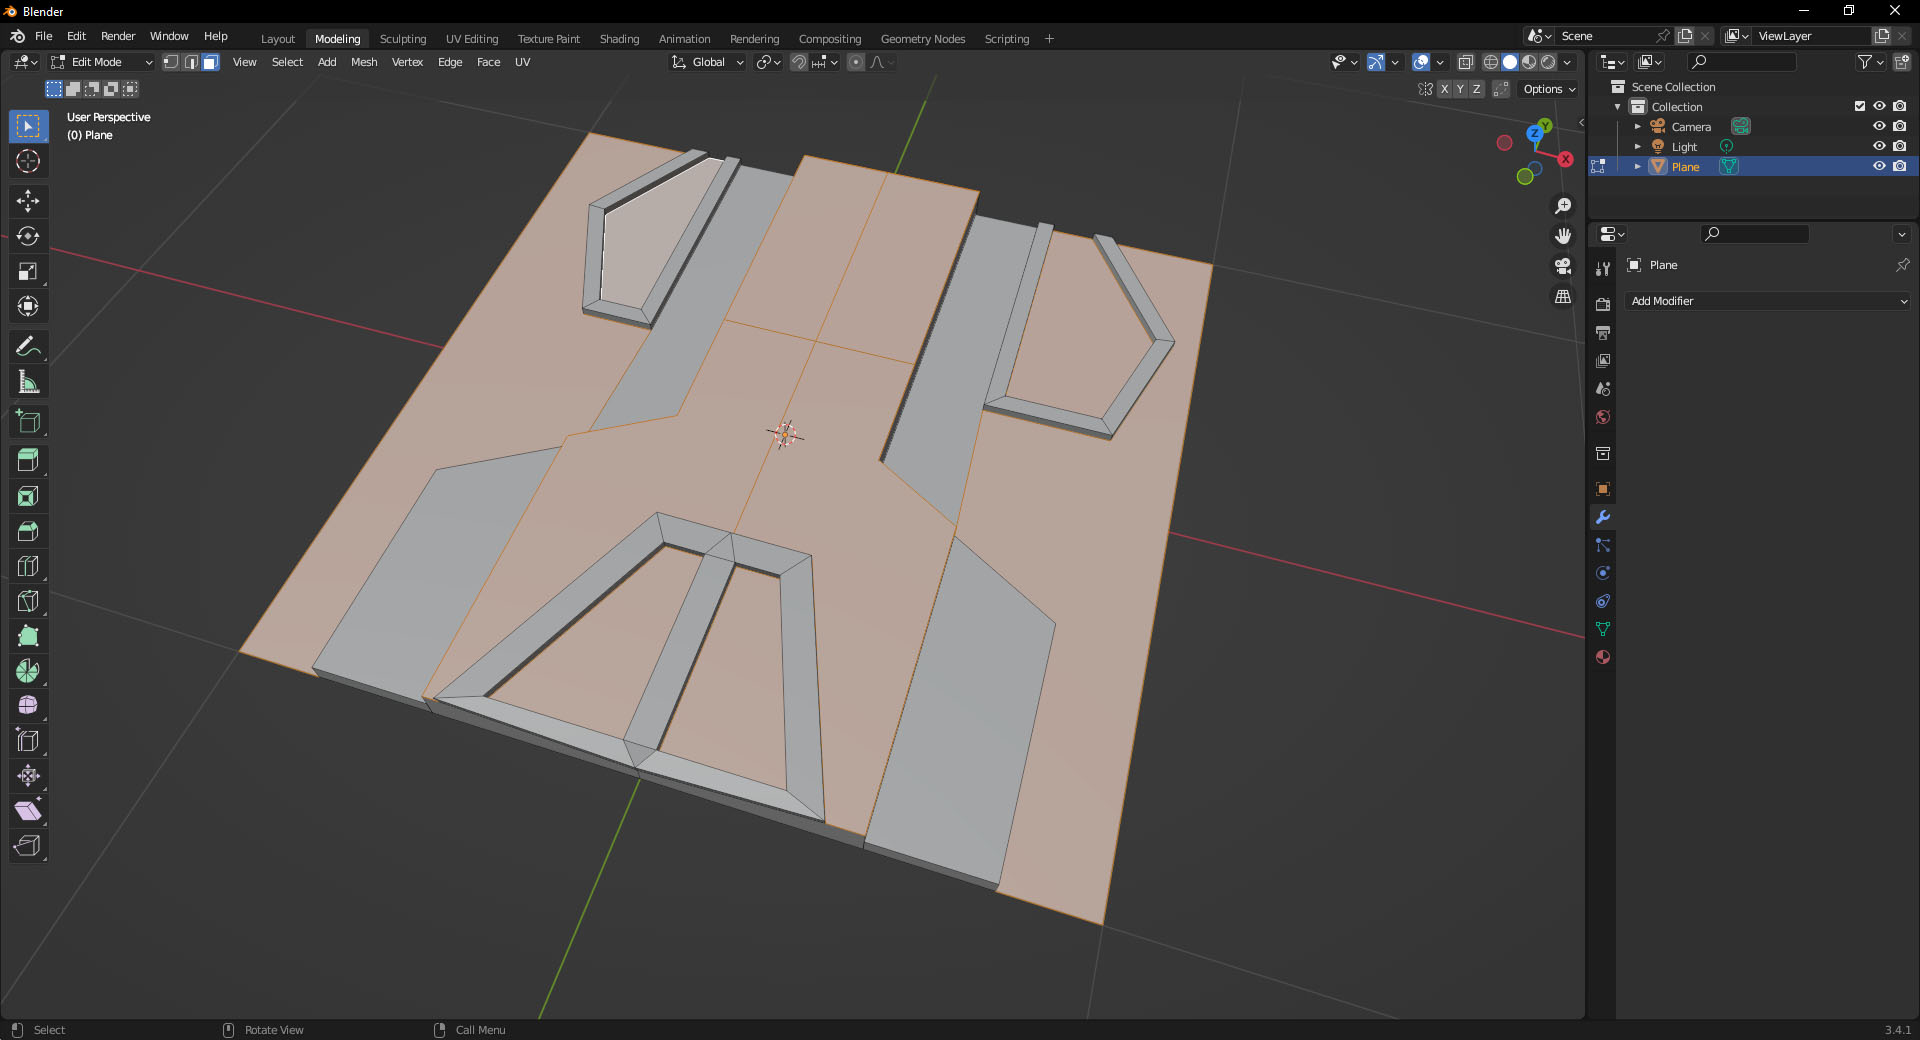
Task: Click the X axis in navigation gizmo
Action: click(x=1565, y=160)
